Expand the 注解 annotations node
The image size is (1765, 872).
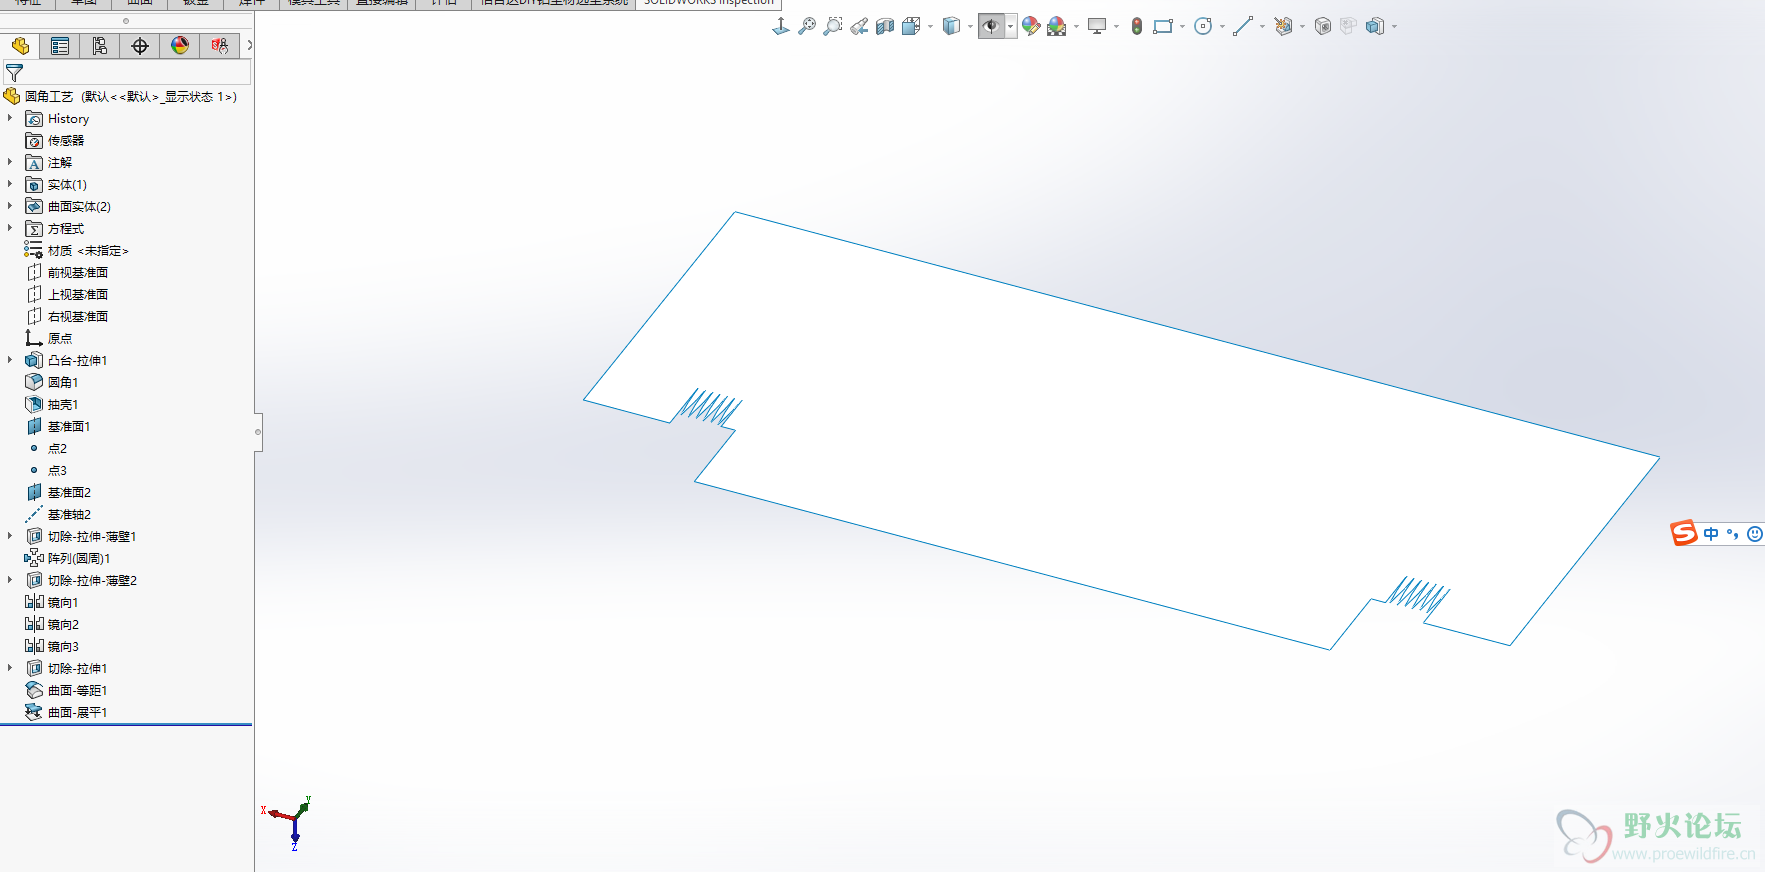[x=10, y=162]
